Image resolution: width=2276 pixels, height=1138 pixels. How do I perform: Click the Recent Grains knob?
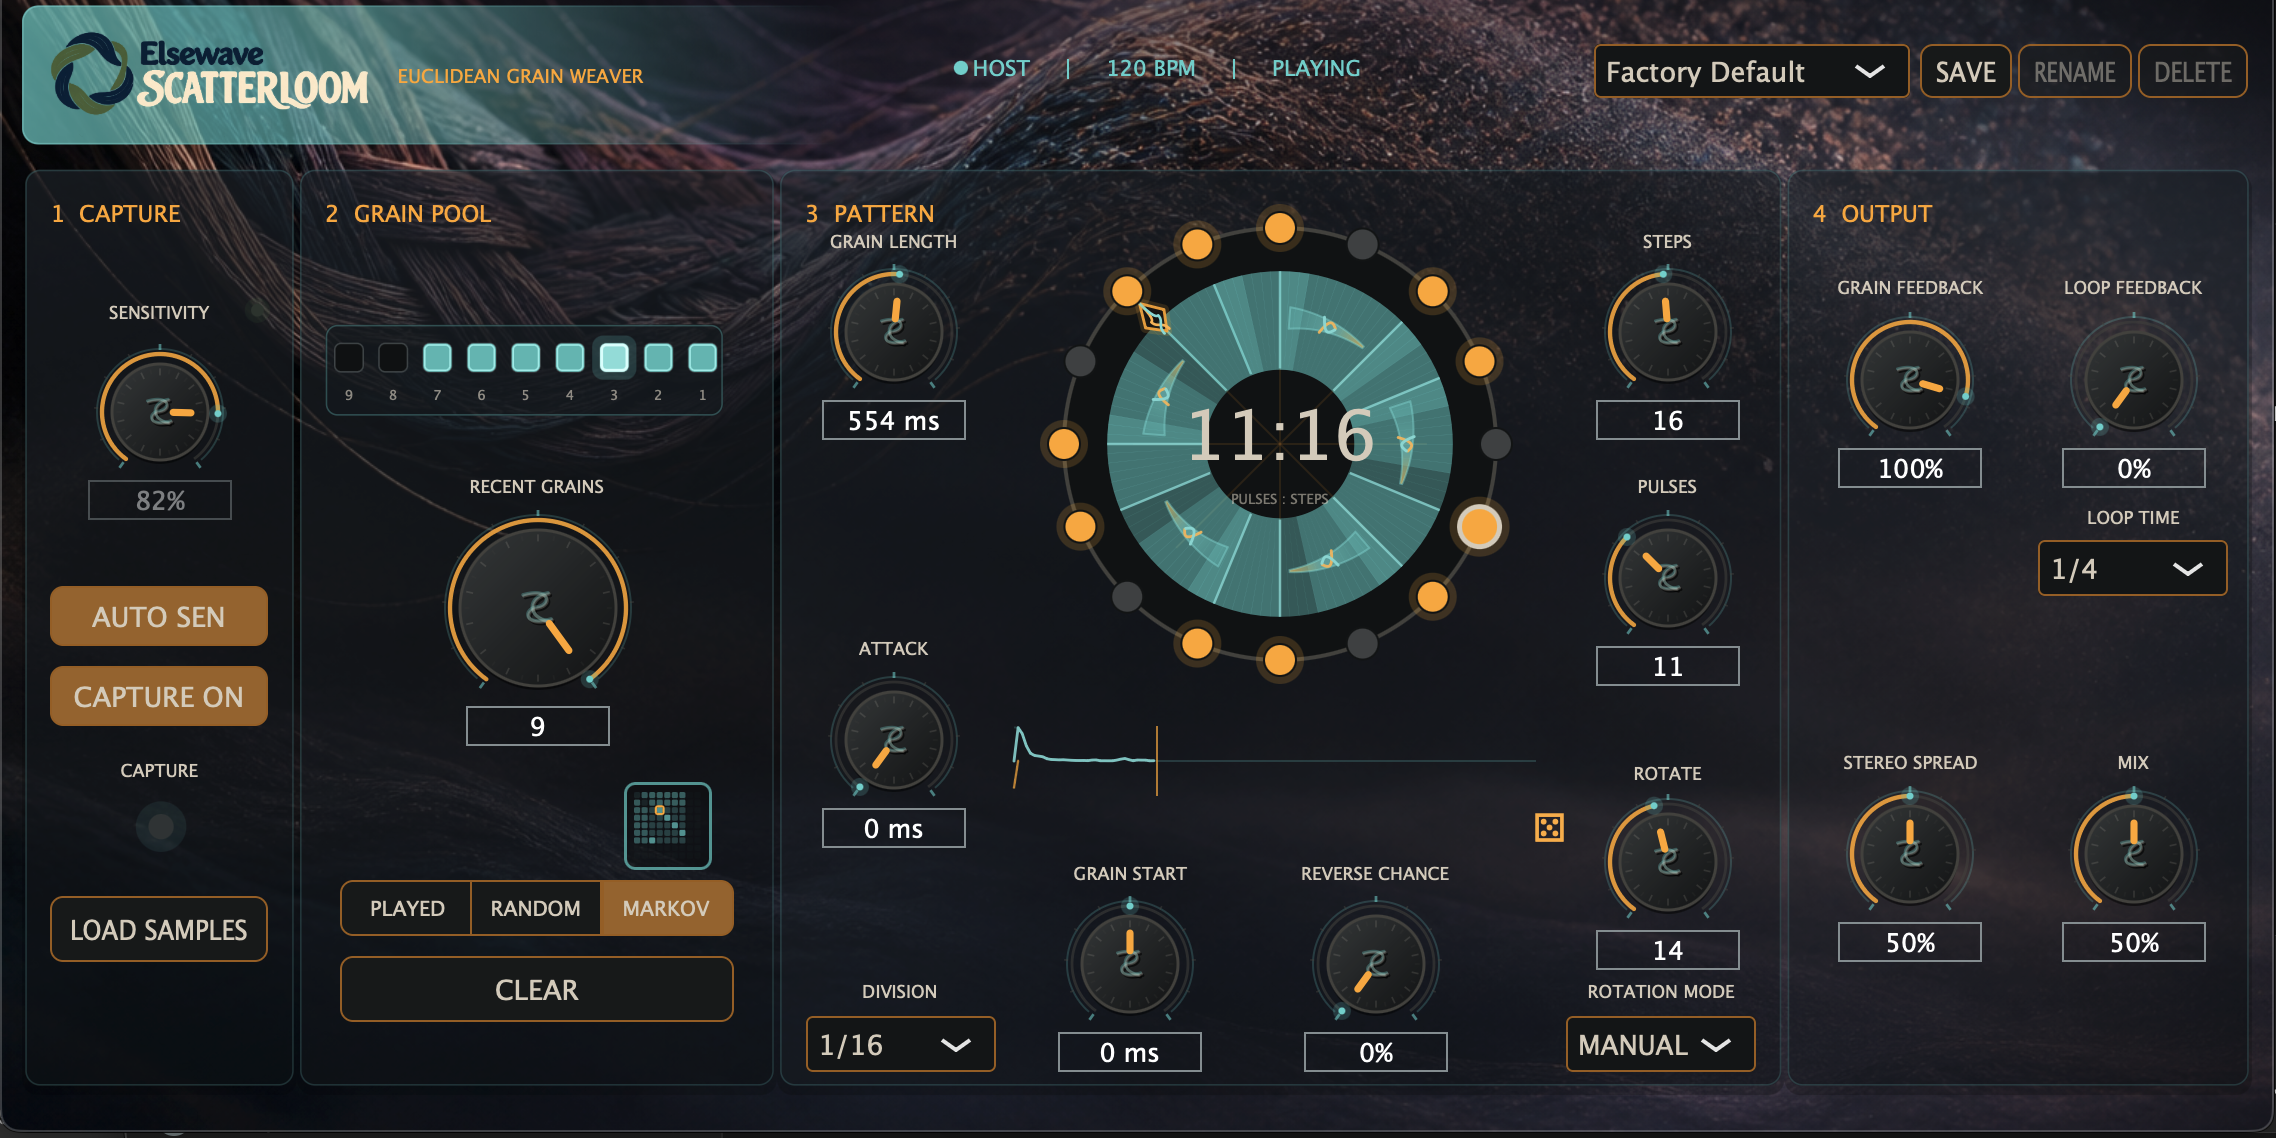tap(538, 606)
